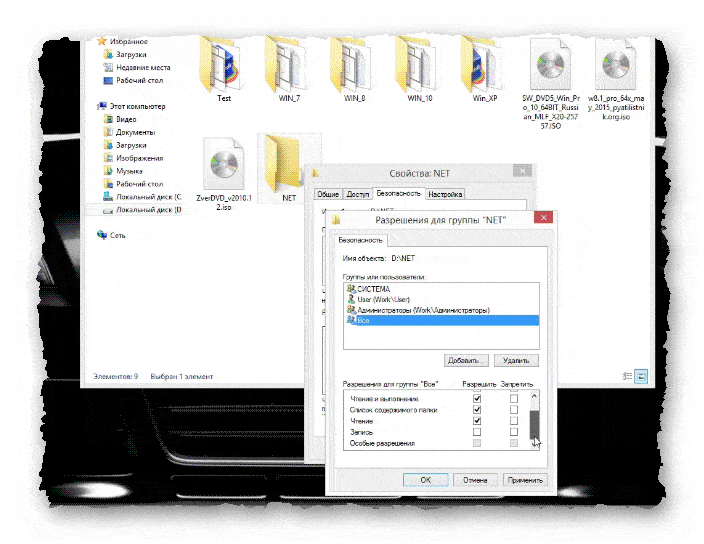The height and width of the screenshot is (544, 704).
Task: Open the Test folder icon
Action: point(222,64)
